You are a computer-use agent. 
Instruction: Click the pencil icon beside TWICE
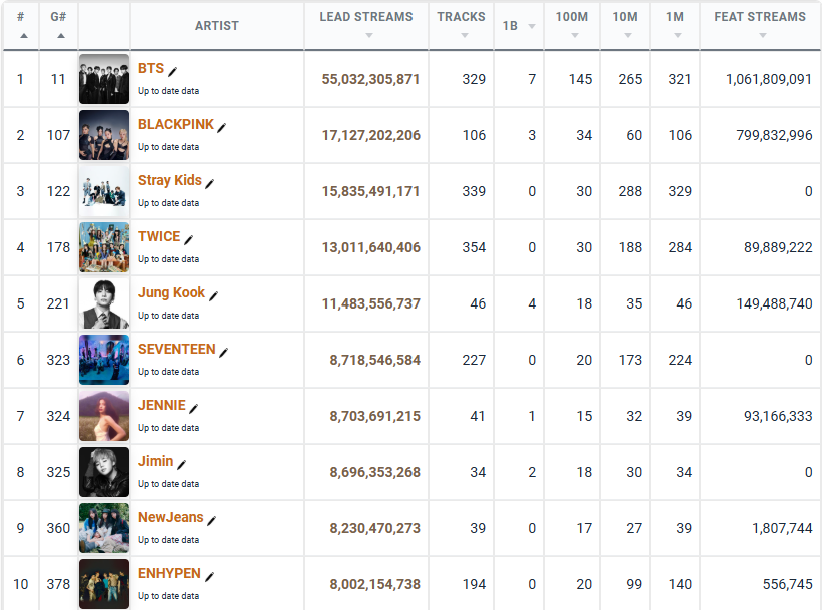(x=189, y=239)
